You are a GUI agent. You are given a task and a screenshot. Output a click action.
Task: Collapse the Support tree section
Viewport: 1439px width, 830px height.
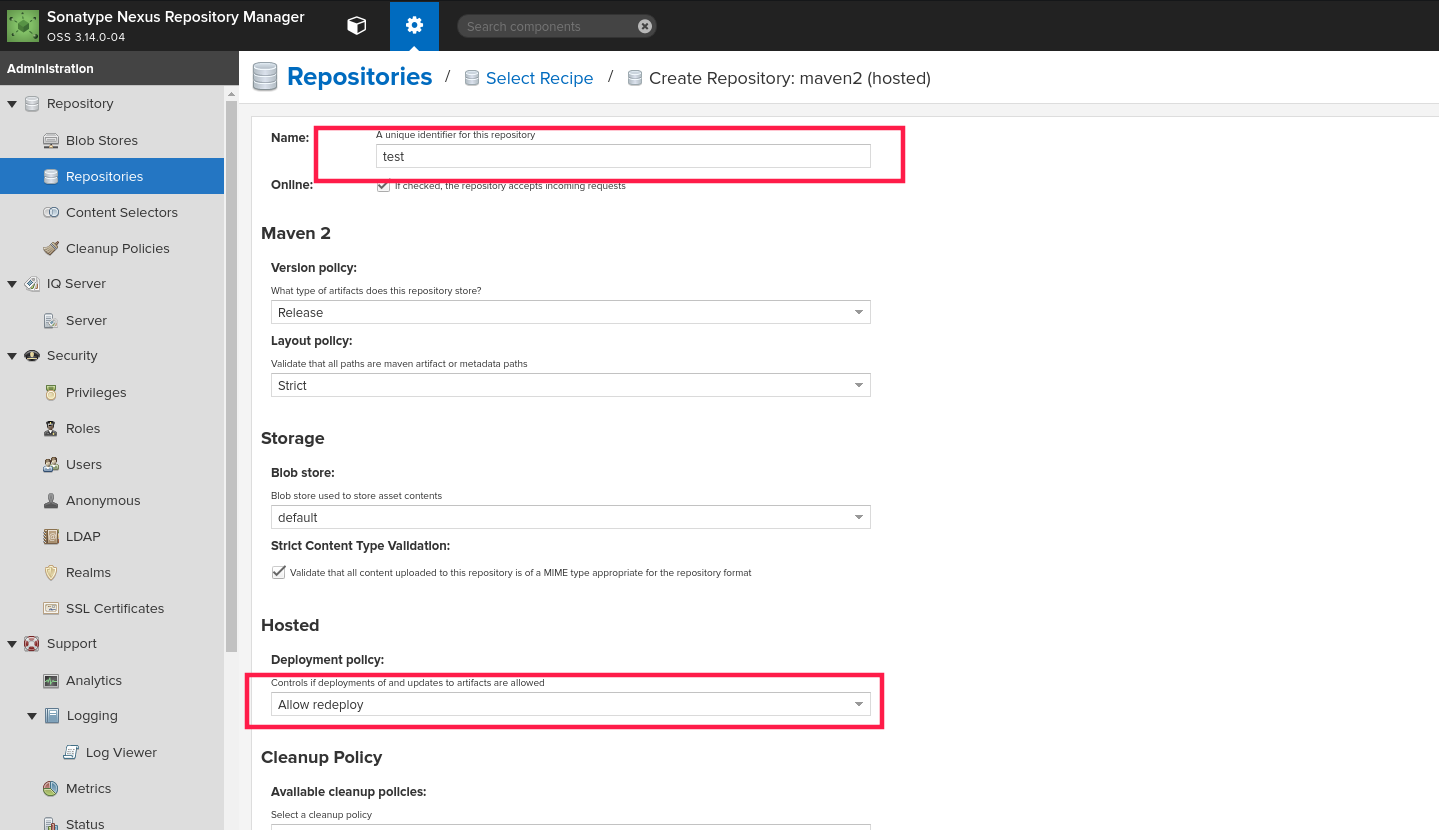click(12, 644)
